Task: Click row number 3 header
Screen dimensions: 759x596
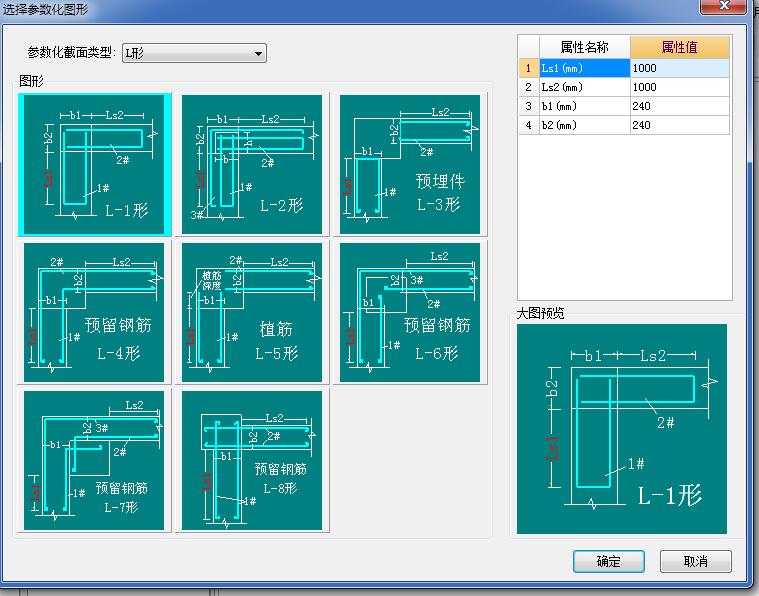Action: [529, 106]
